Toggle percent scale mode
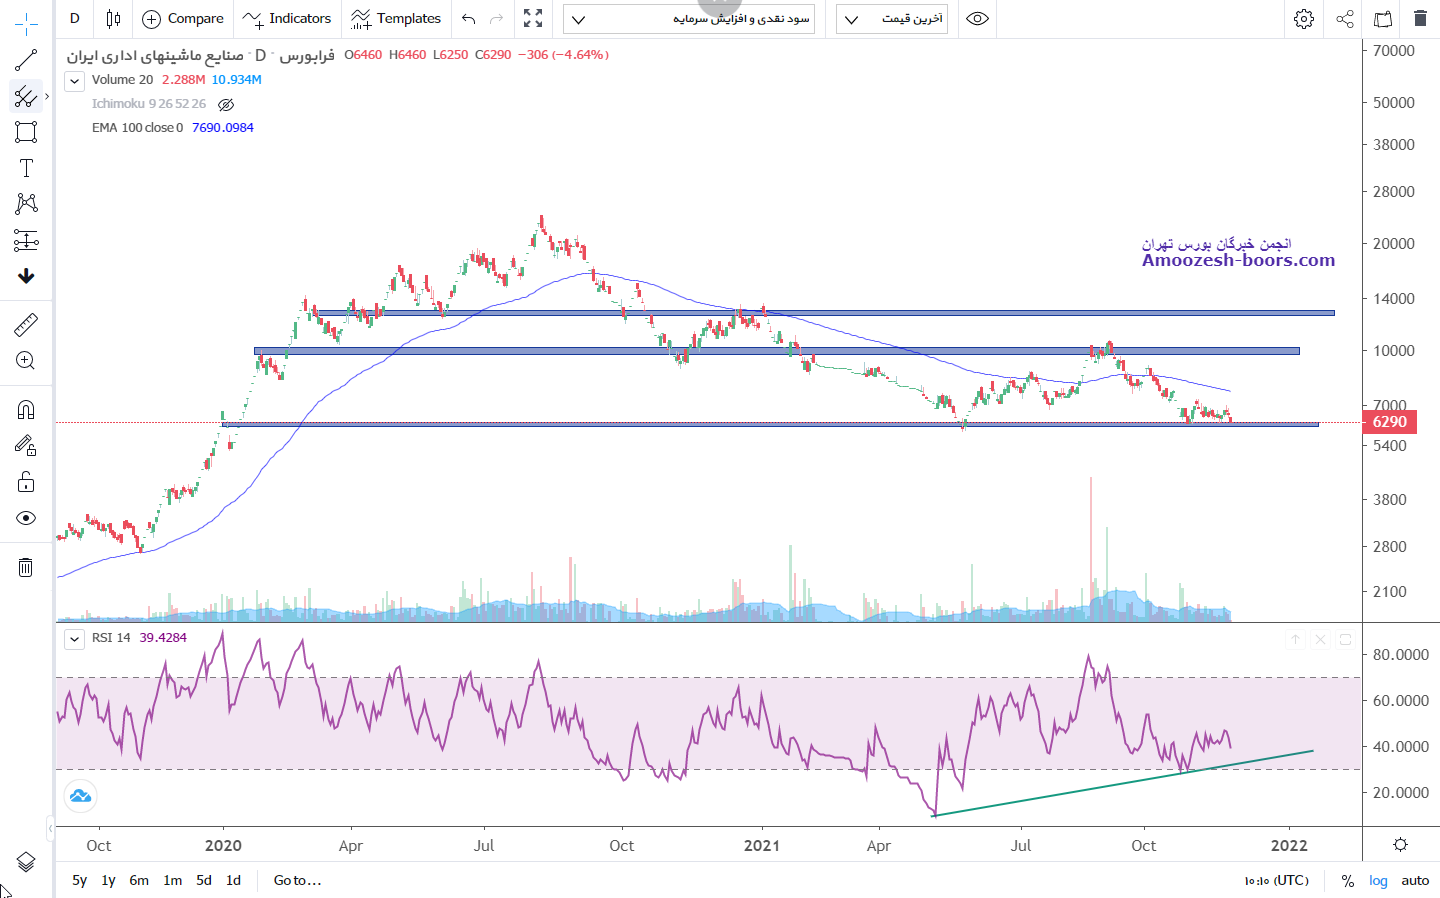Image resolution: width=1440 pixels, height=898 pixels. tap(1347, 881)
